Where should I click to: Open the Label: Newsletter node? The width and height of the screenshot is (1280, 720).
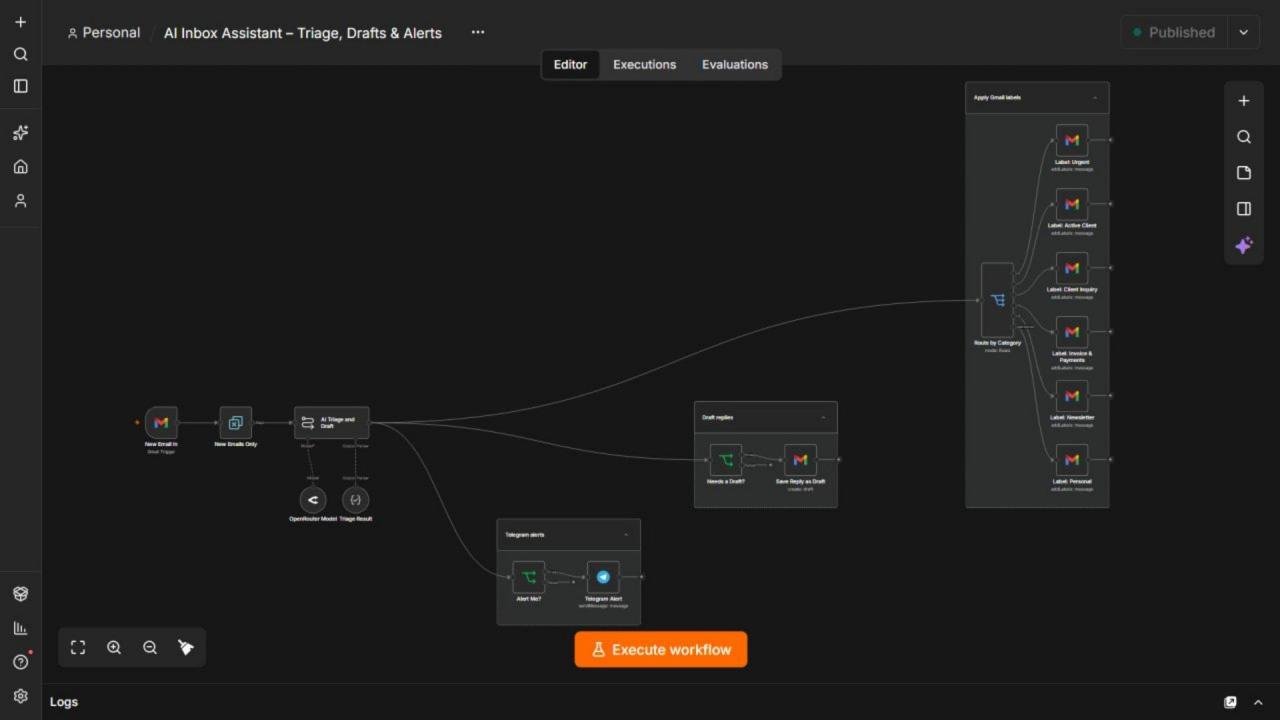click(1072, 396)
